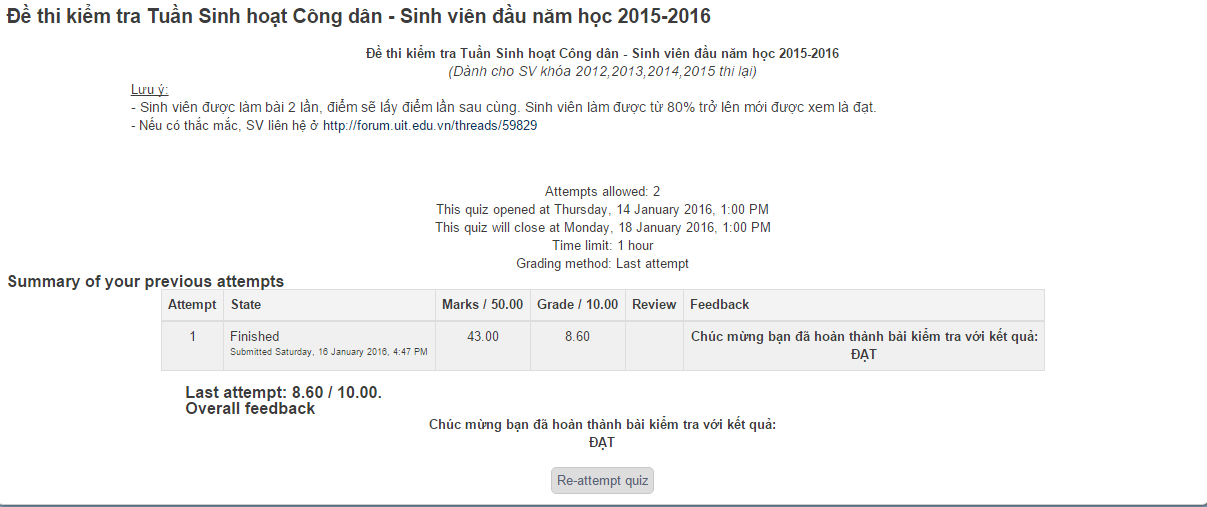Image resolution: width=1207 pixels, height=507 pixels.
Task: Click the State column header
Action: pyautogui.click(x=246, y=304)
